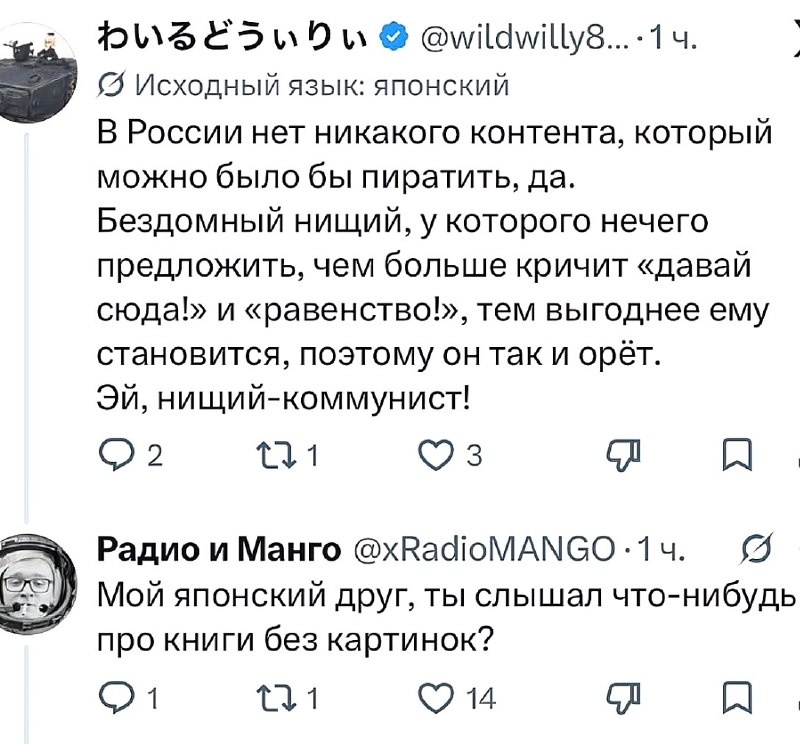Retweet the Радио и Манго reply
This screenshot has height=744, width=800.
click(x=276, y=697)
